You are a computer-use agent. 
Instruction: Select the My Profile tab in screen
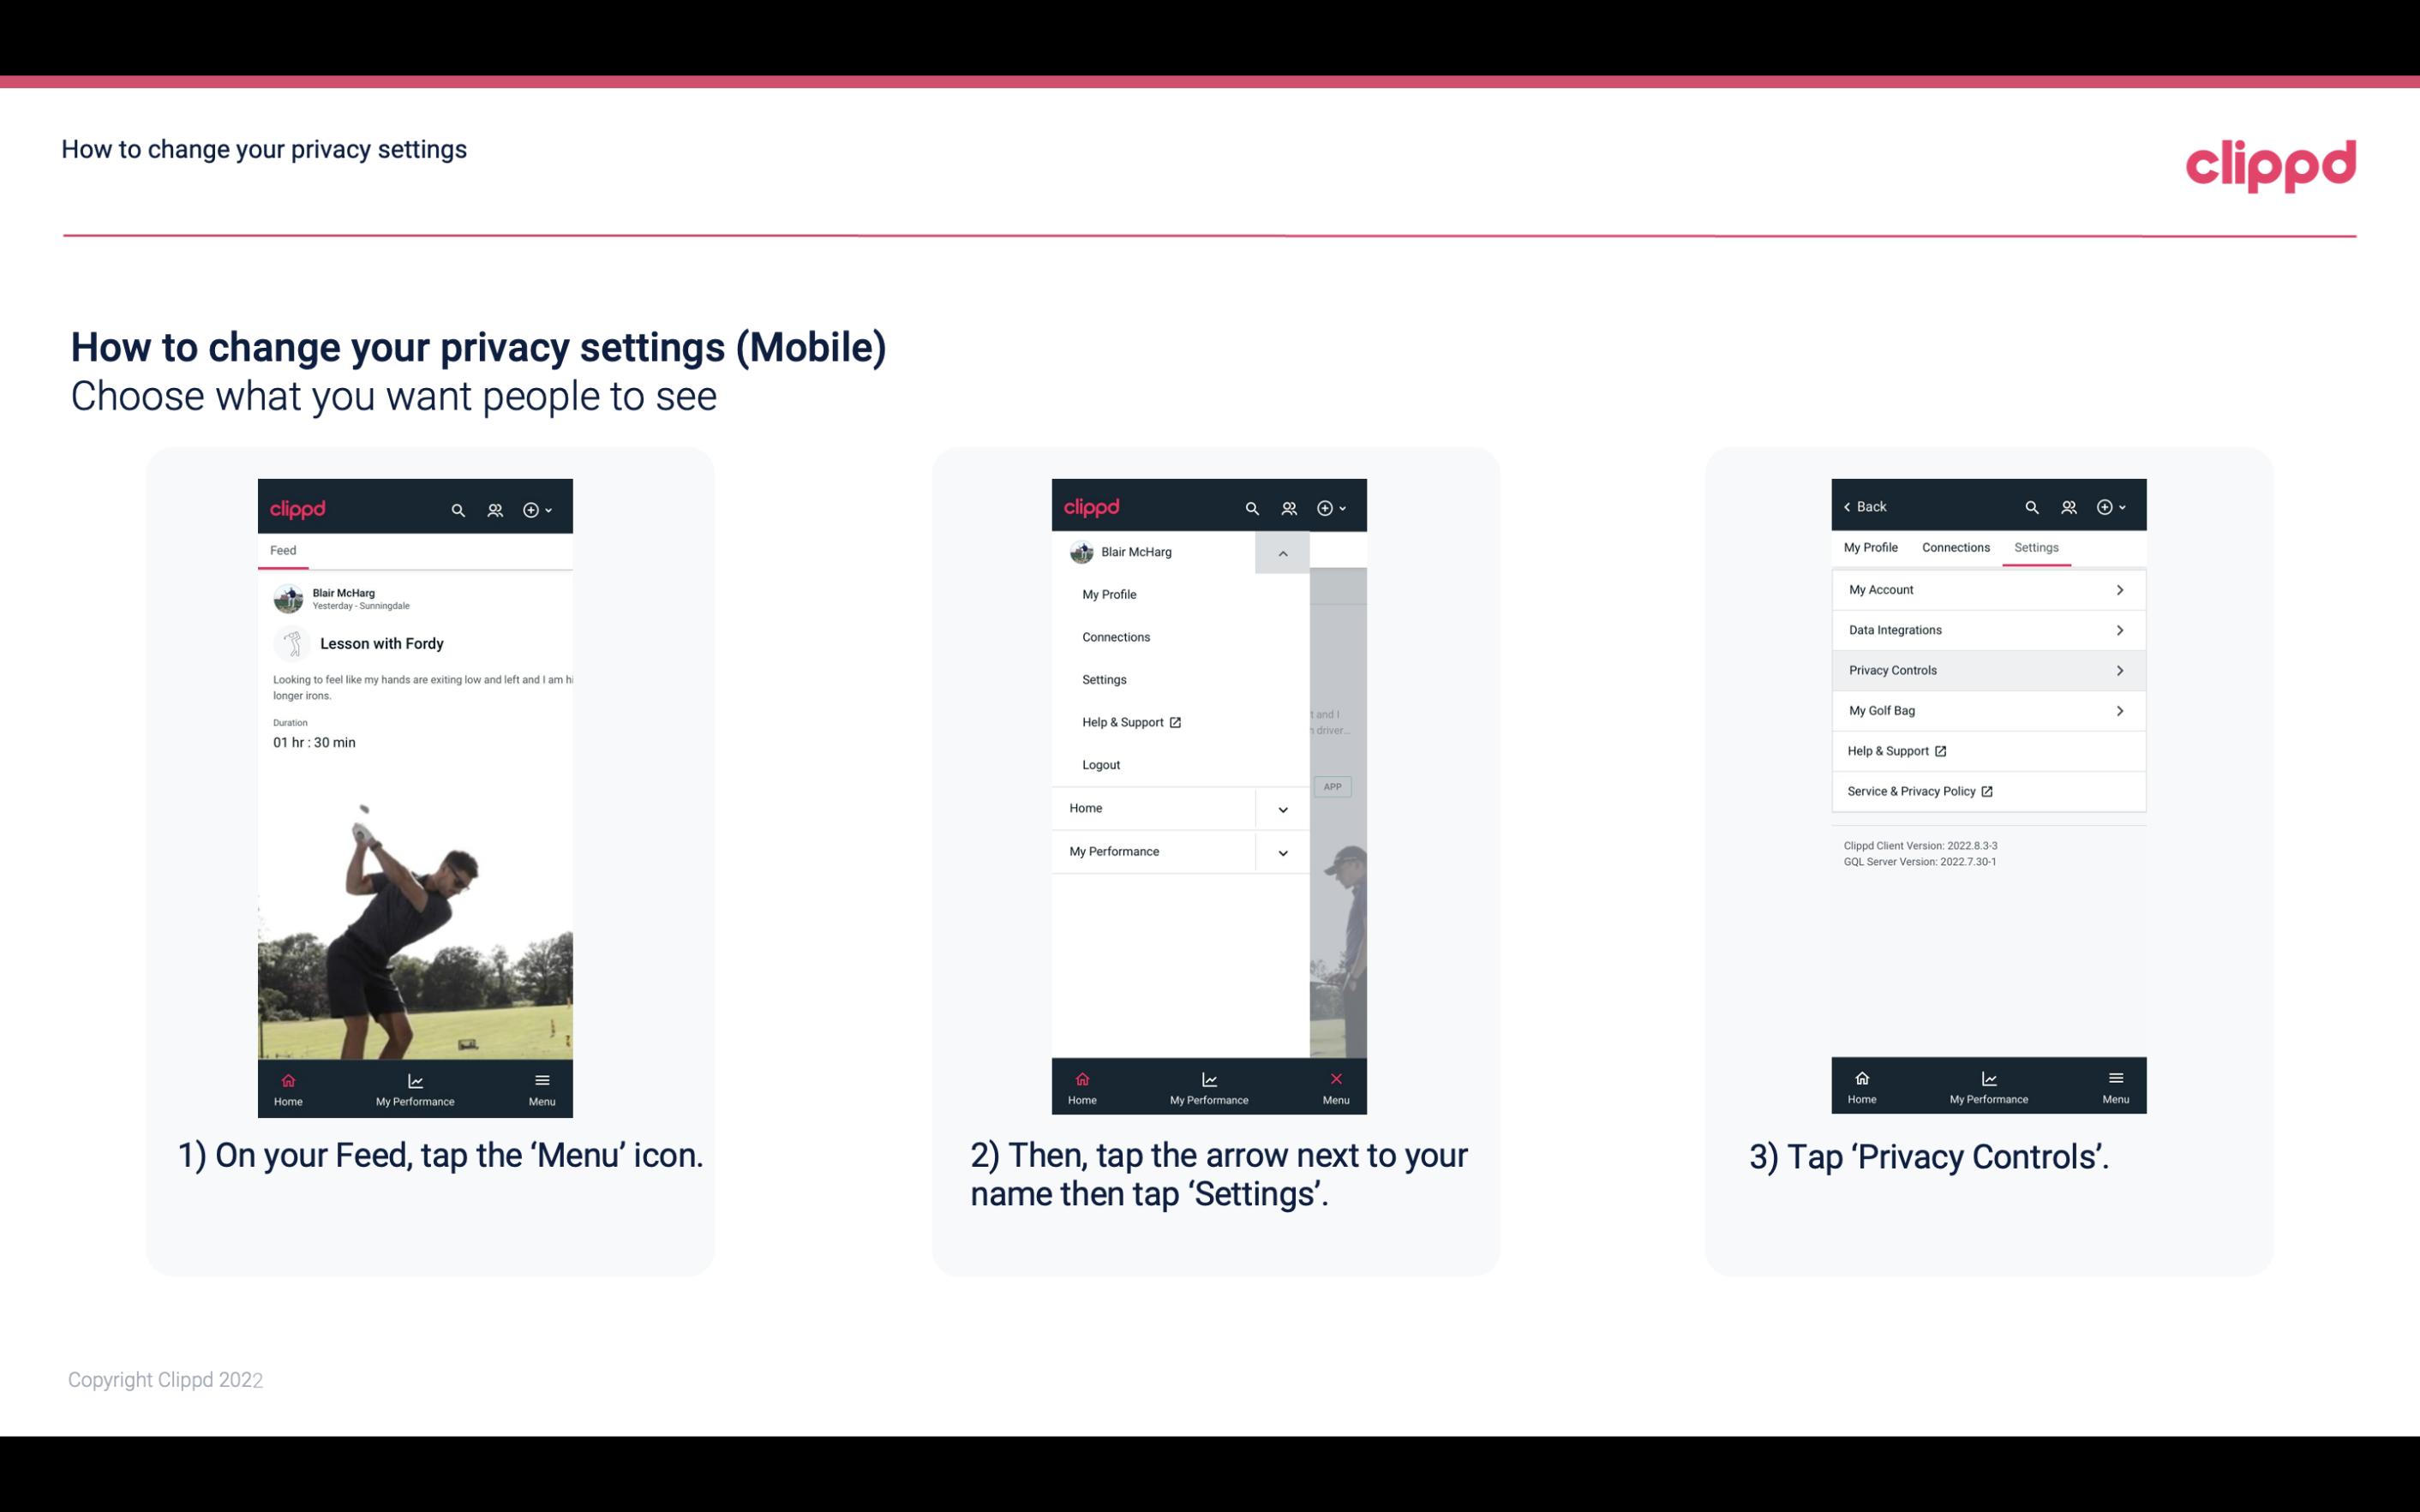pos(1872,547)
